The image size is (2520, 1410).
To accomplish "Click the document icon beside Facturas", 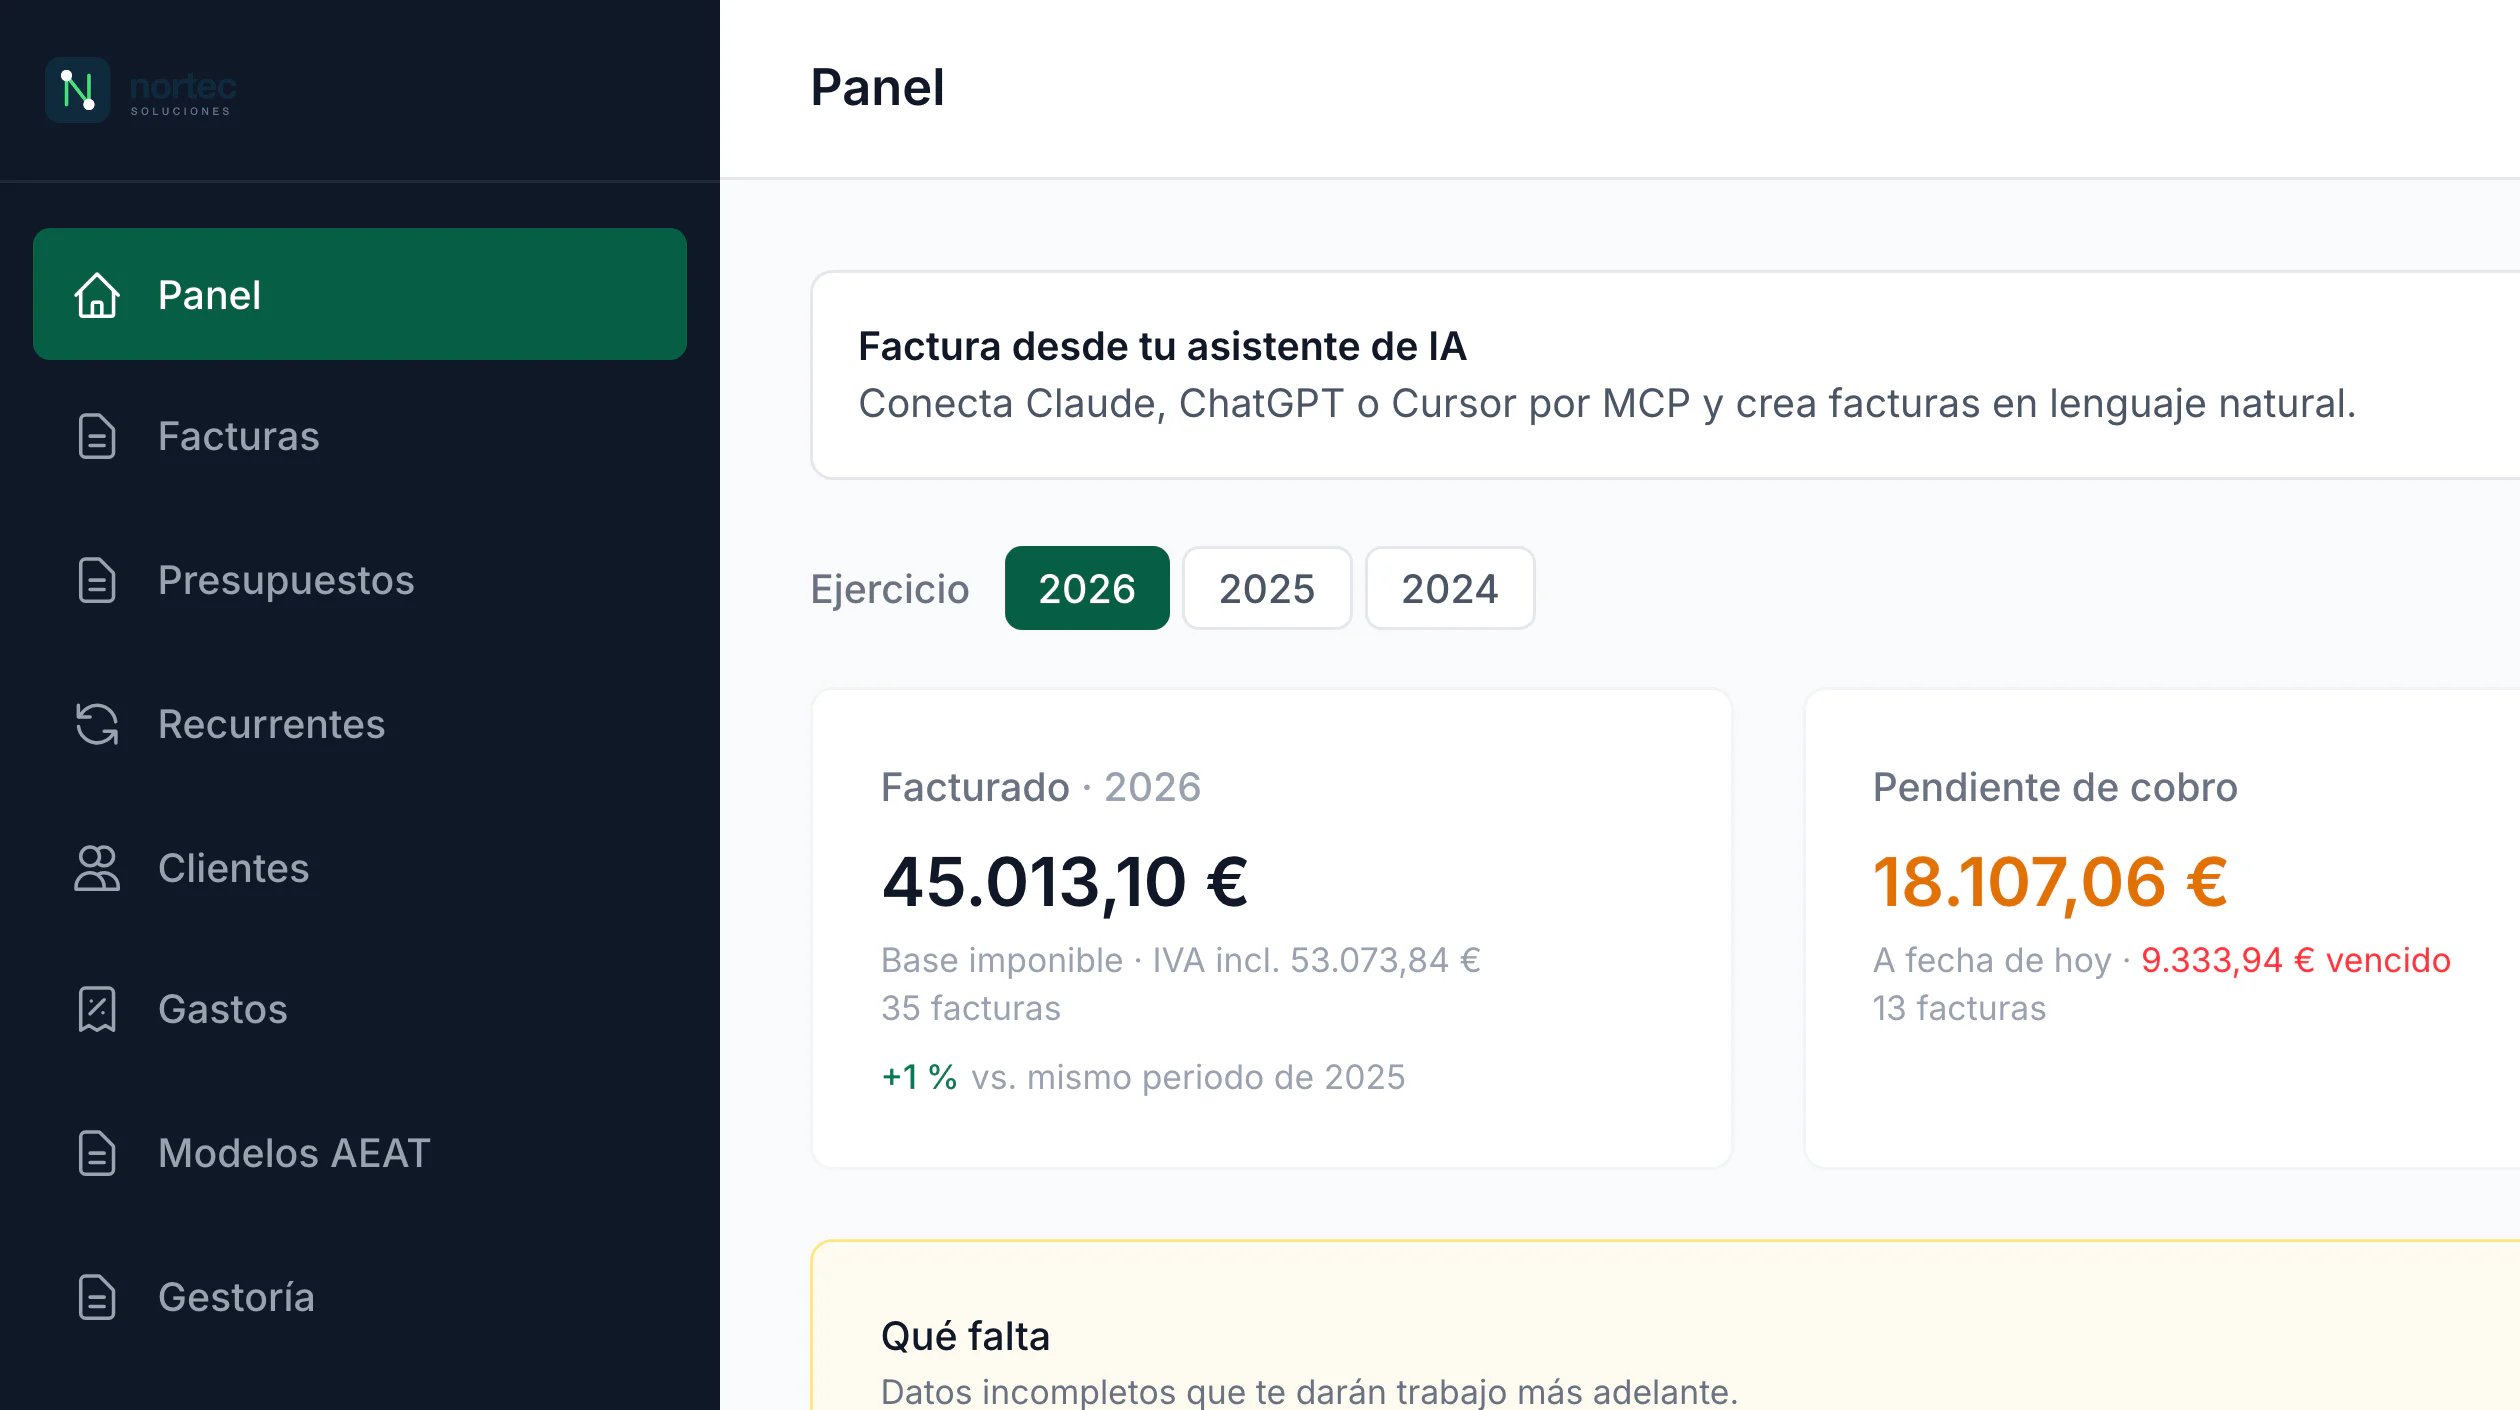I will tap(97, 437).
